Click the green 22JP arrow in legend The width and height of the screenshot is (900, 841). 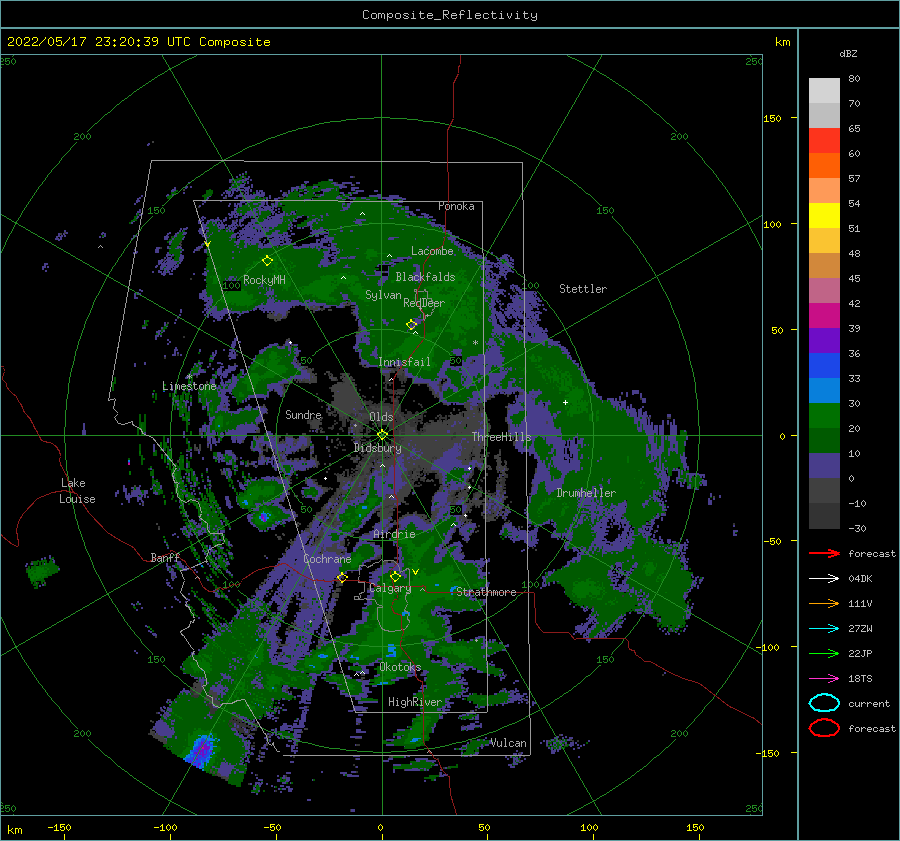(x=824, y=653)
